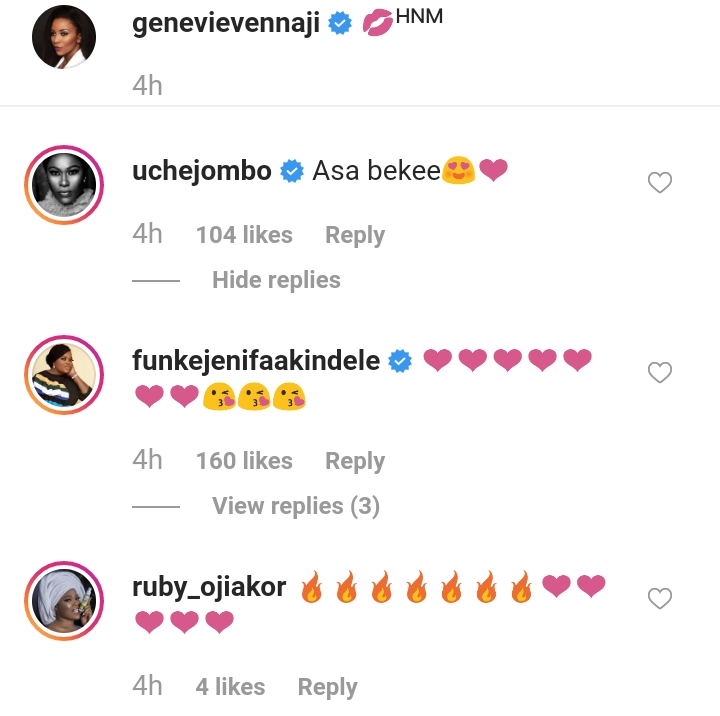The image size is (720, 716).
Task: Hide replies under uchejombo's comment
Action: [276, 280]
